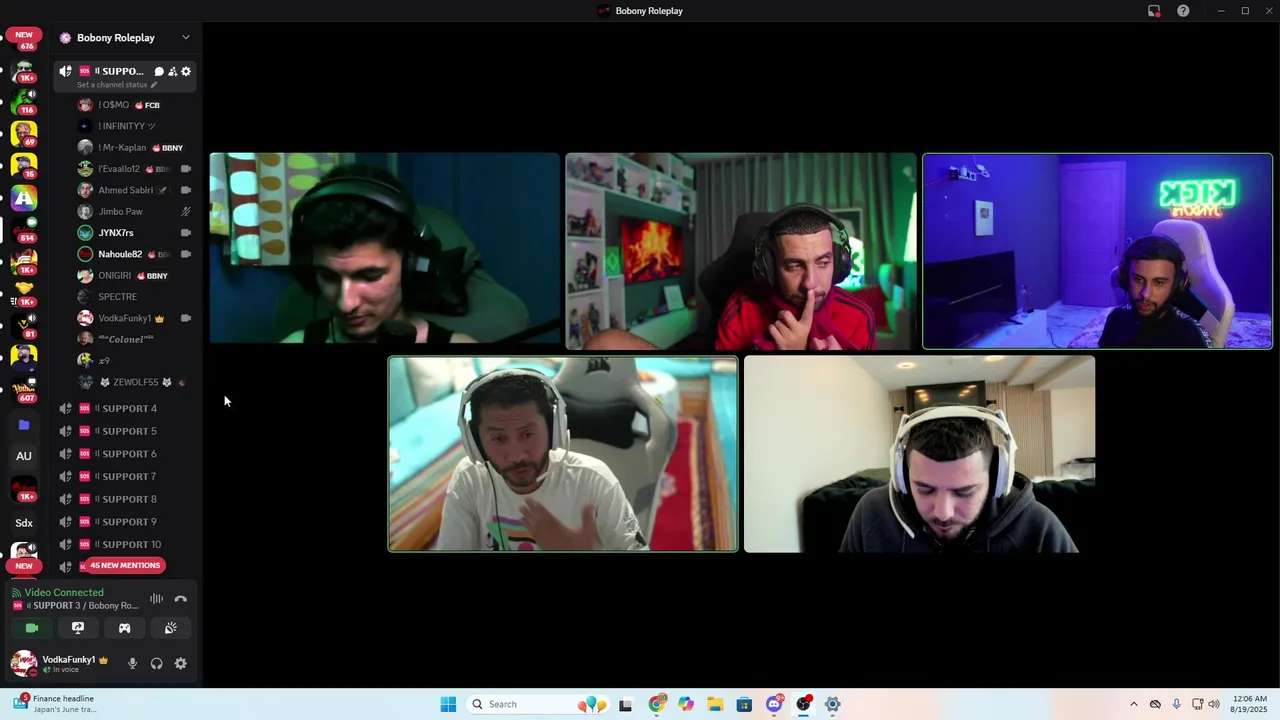Open VodkaFunky1 user panel avatar
This screenshot has width=1280, height=720.
(24, 663)
